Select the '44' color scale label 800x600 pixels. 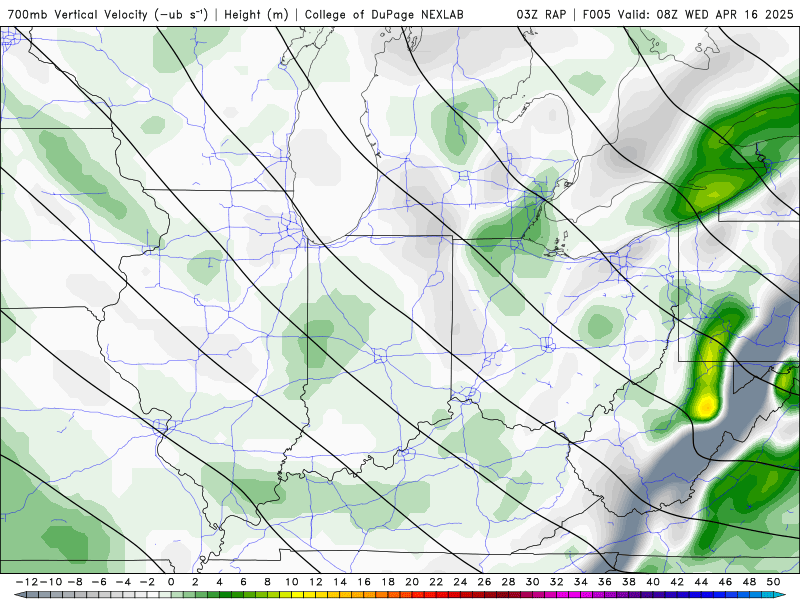pyautogui.click(x=701, y=582)
